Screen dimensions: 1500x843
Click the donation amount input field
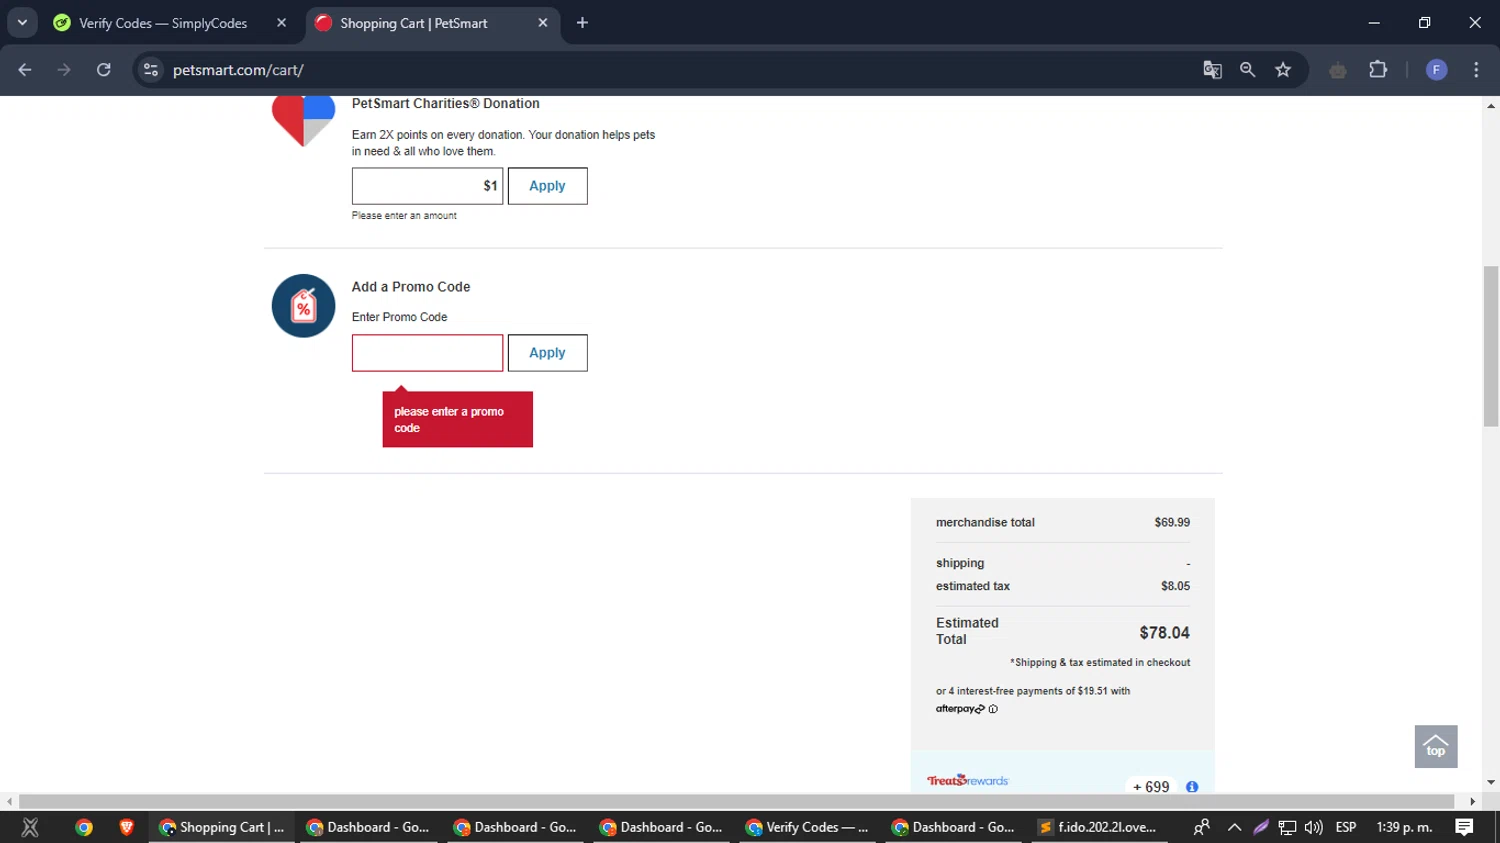427,186
